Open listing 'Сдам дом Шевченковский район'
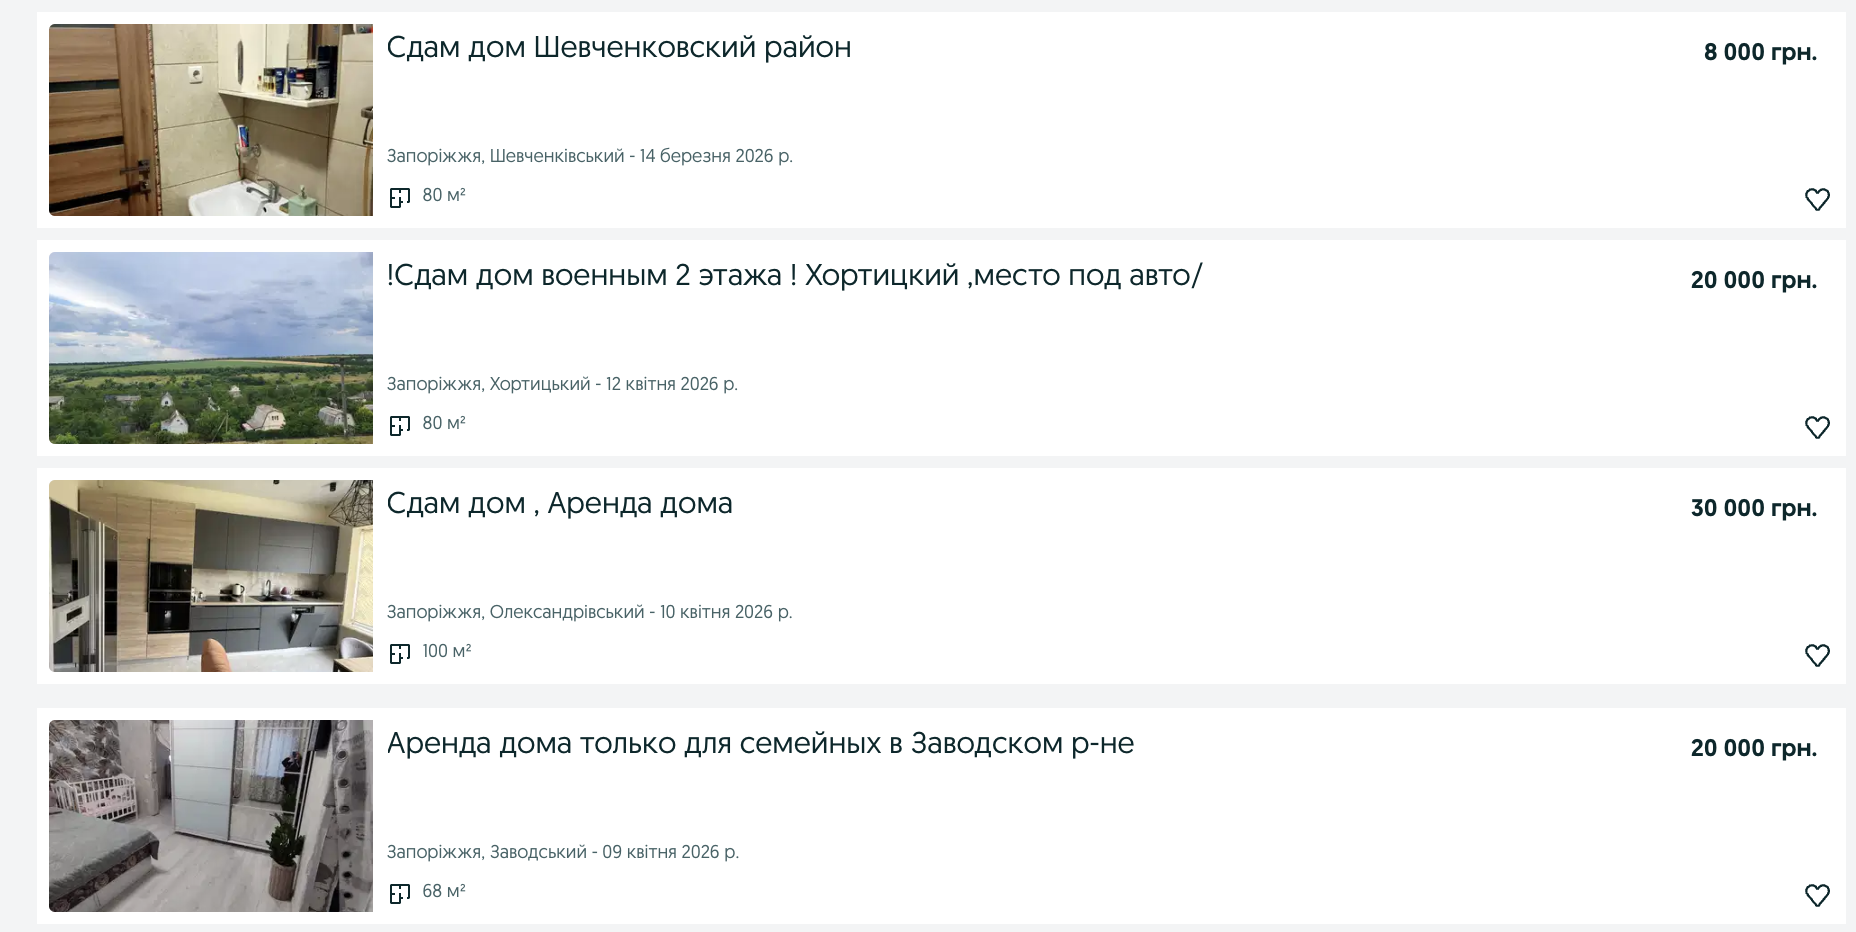The width and height of the screenshot is (1856, 932). [618, 48]
